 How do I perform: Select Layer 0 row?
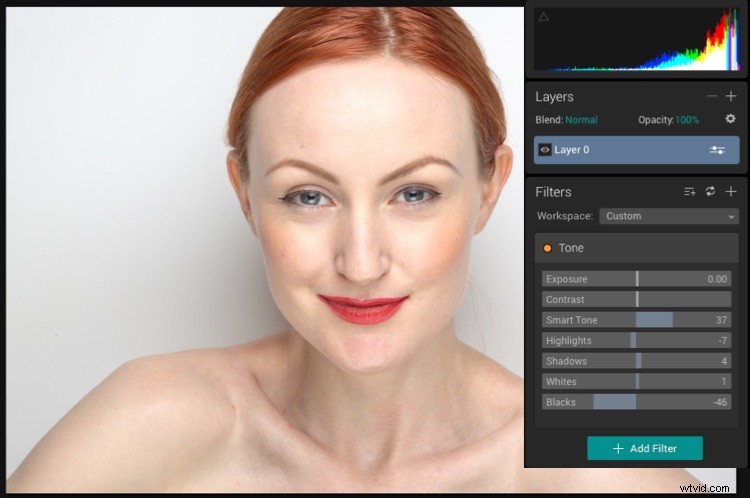[637, 150]
